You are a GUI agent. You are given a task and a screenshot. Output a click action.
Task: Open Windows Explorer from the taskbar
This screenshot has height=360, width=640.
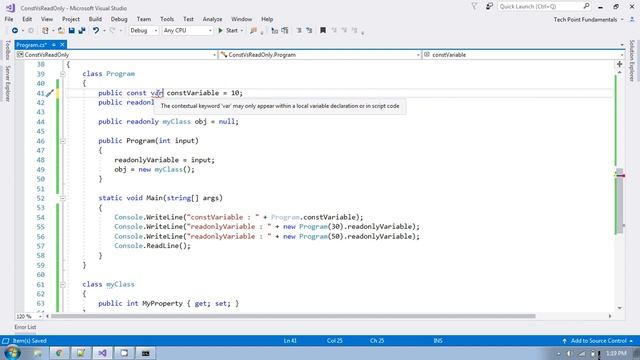pyautogui.click(x=38, y=353)
